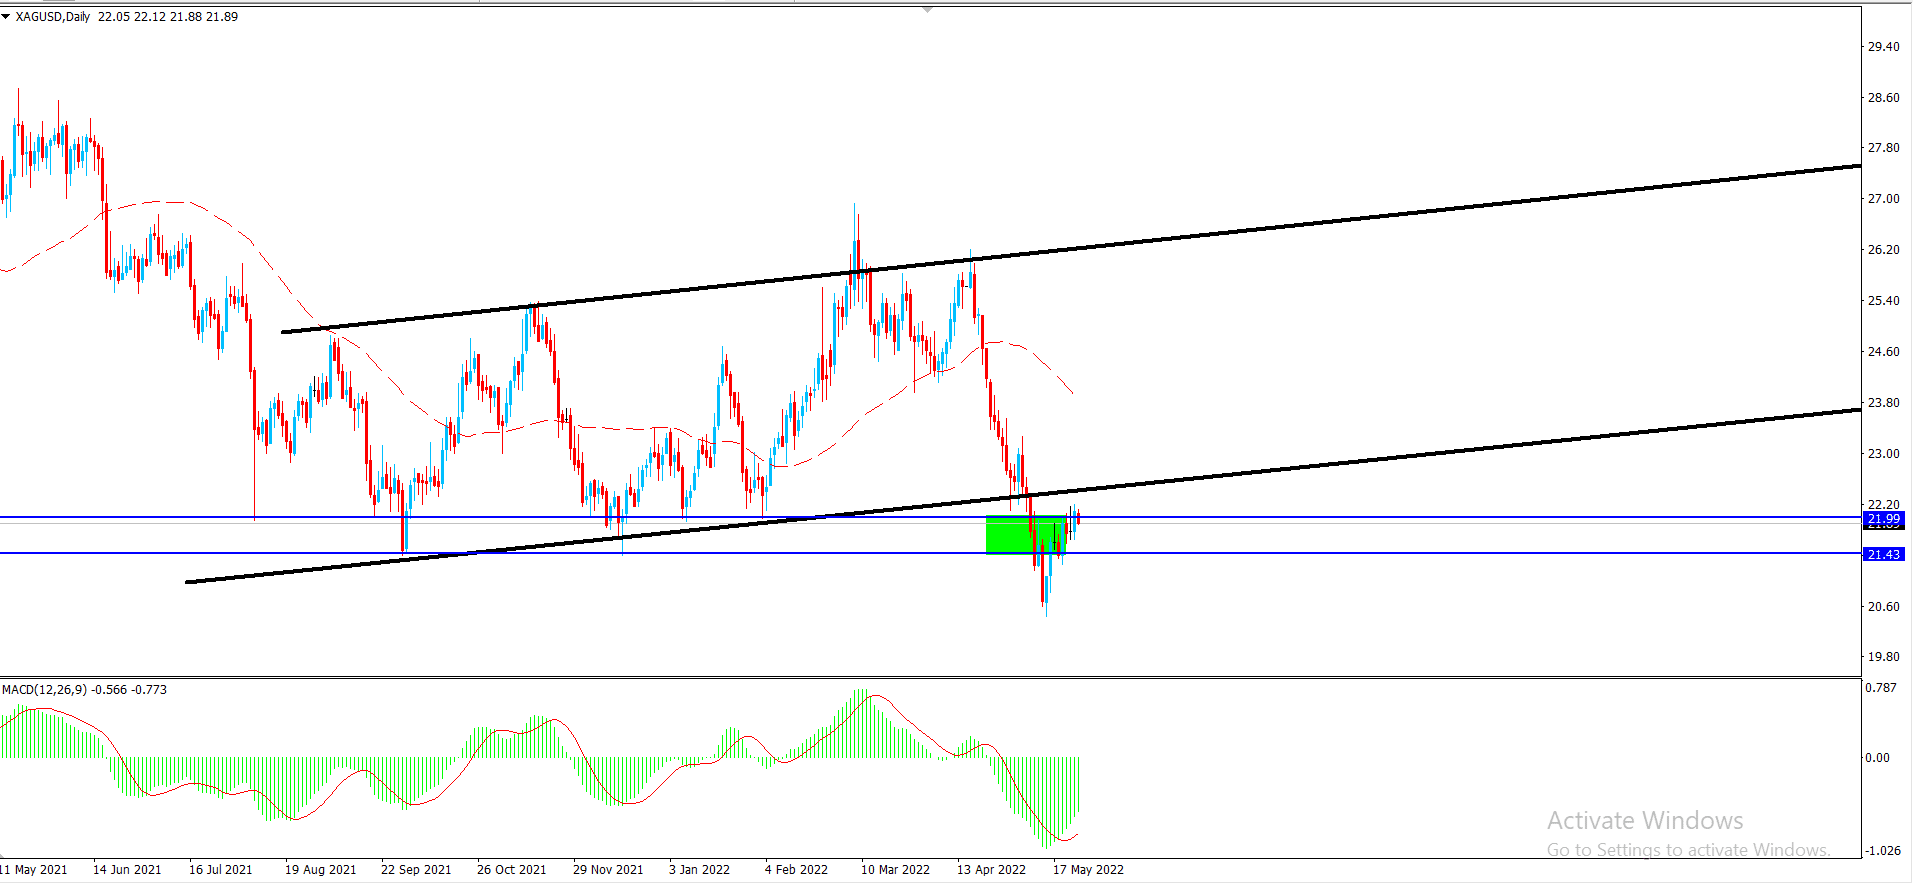Image resolution: width=1913 pixels, height=883 pixels.
Task: Click the 20.60 price scale label
Action: (1883, 606)
